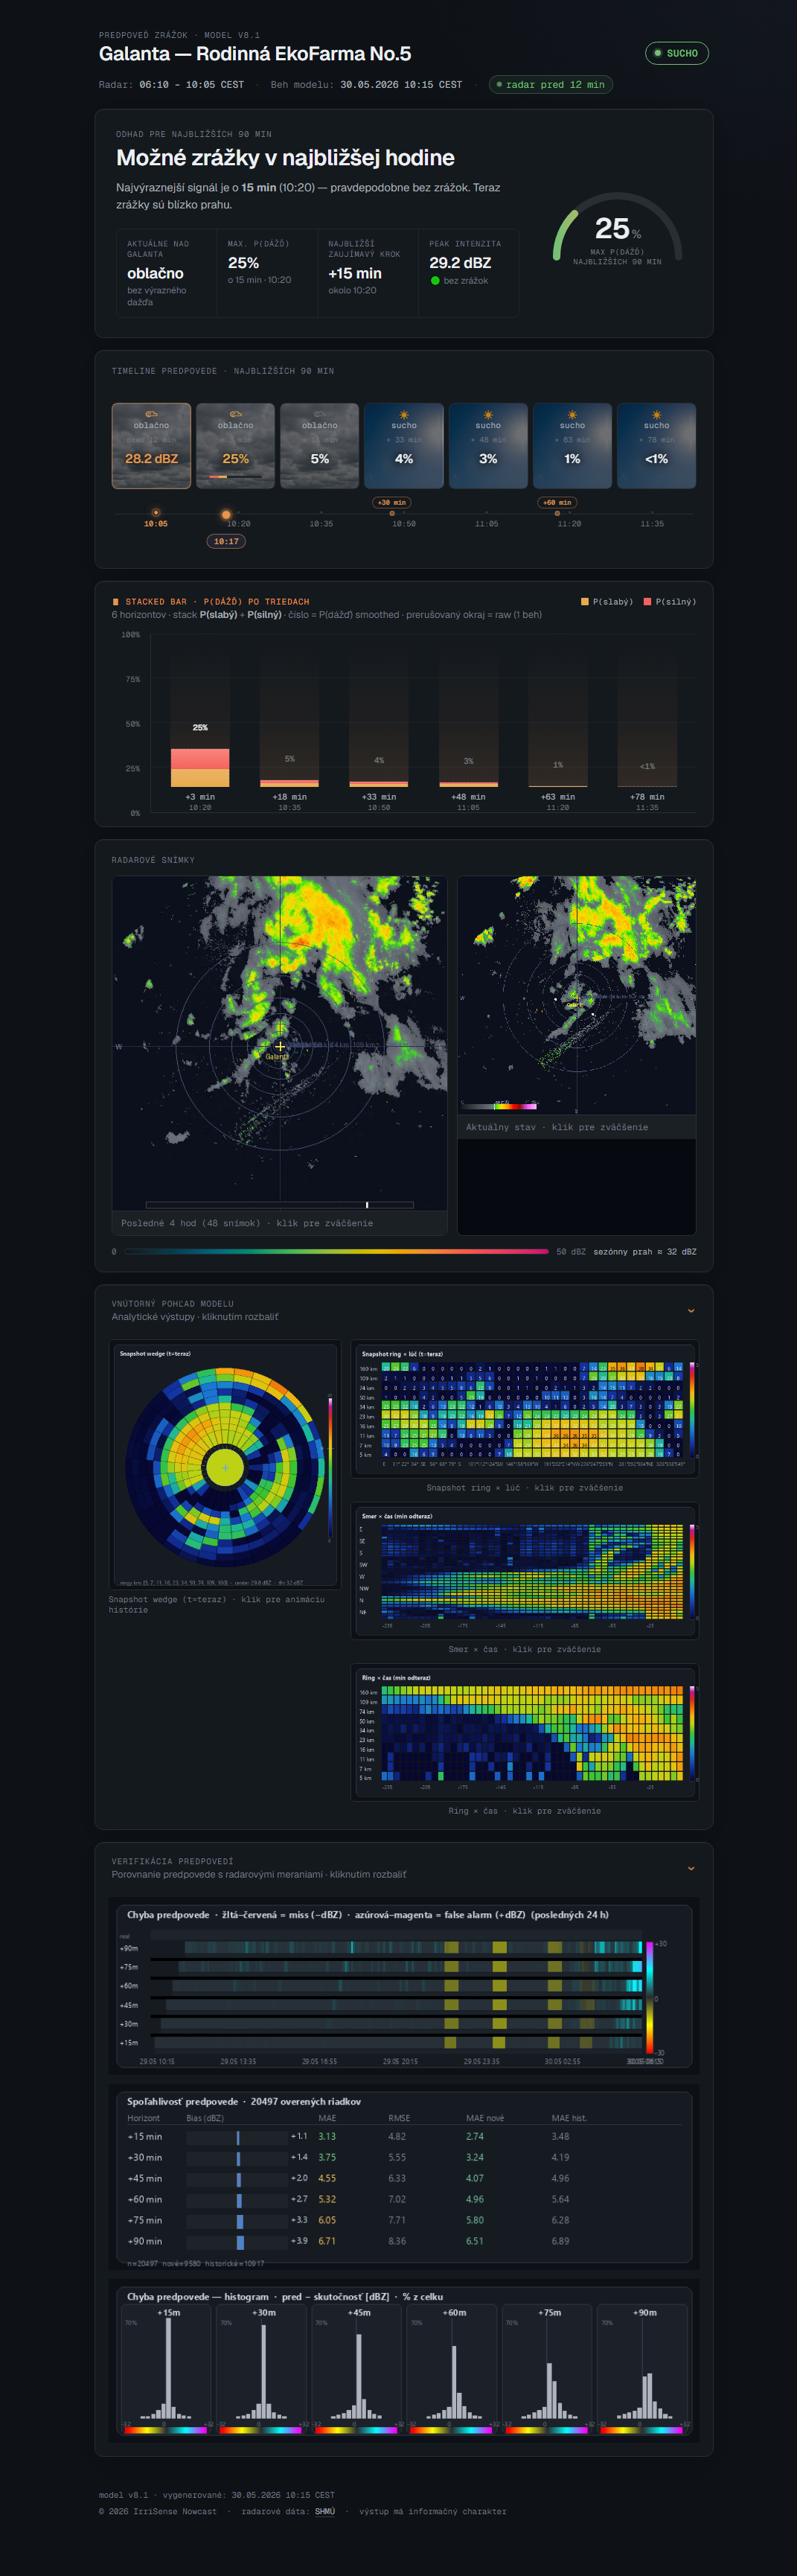
Task: Click the radar animation scrubber bar
Action: coord(279,1204)
